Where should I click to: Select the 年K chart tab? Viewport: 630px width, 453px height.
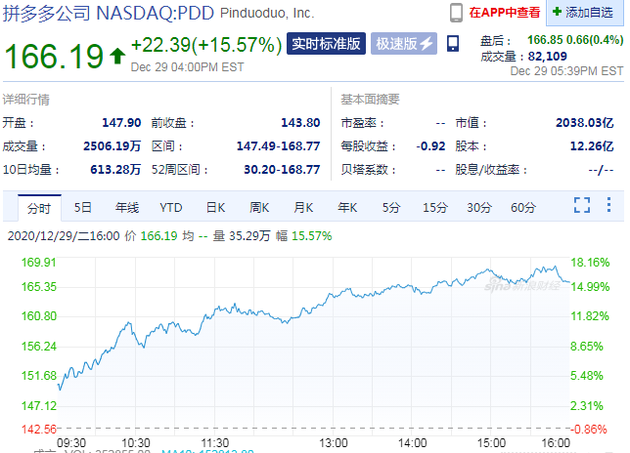point(348,207)
